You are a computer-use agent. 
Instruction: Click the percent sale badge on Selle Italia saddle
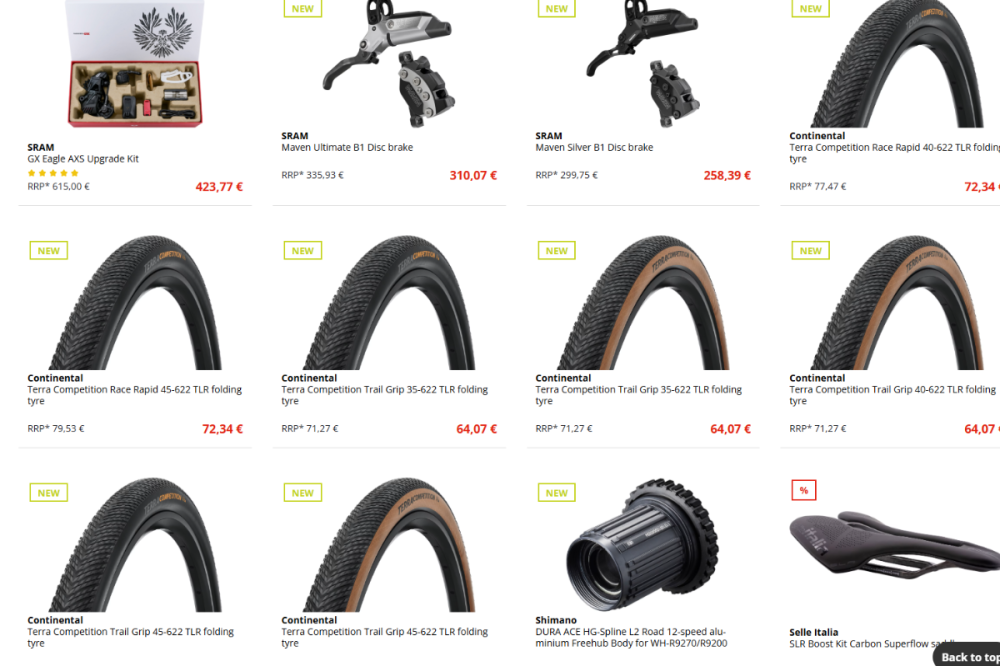tap(804, 490)
